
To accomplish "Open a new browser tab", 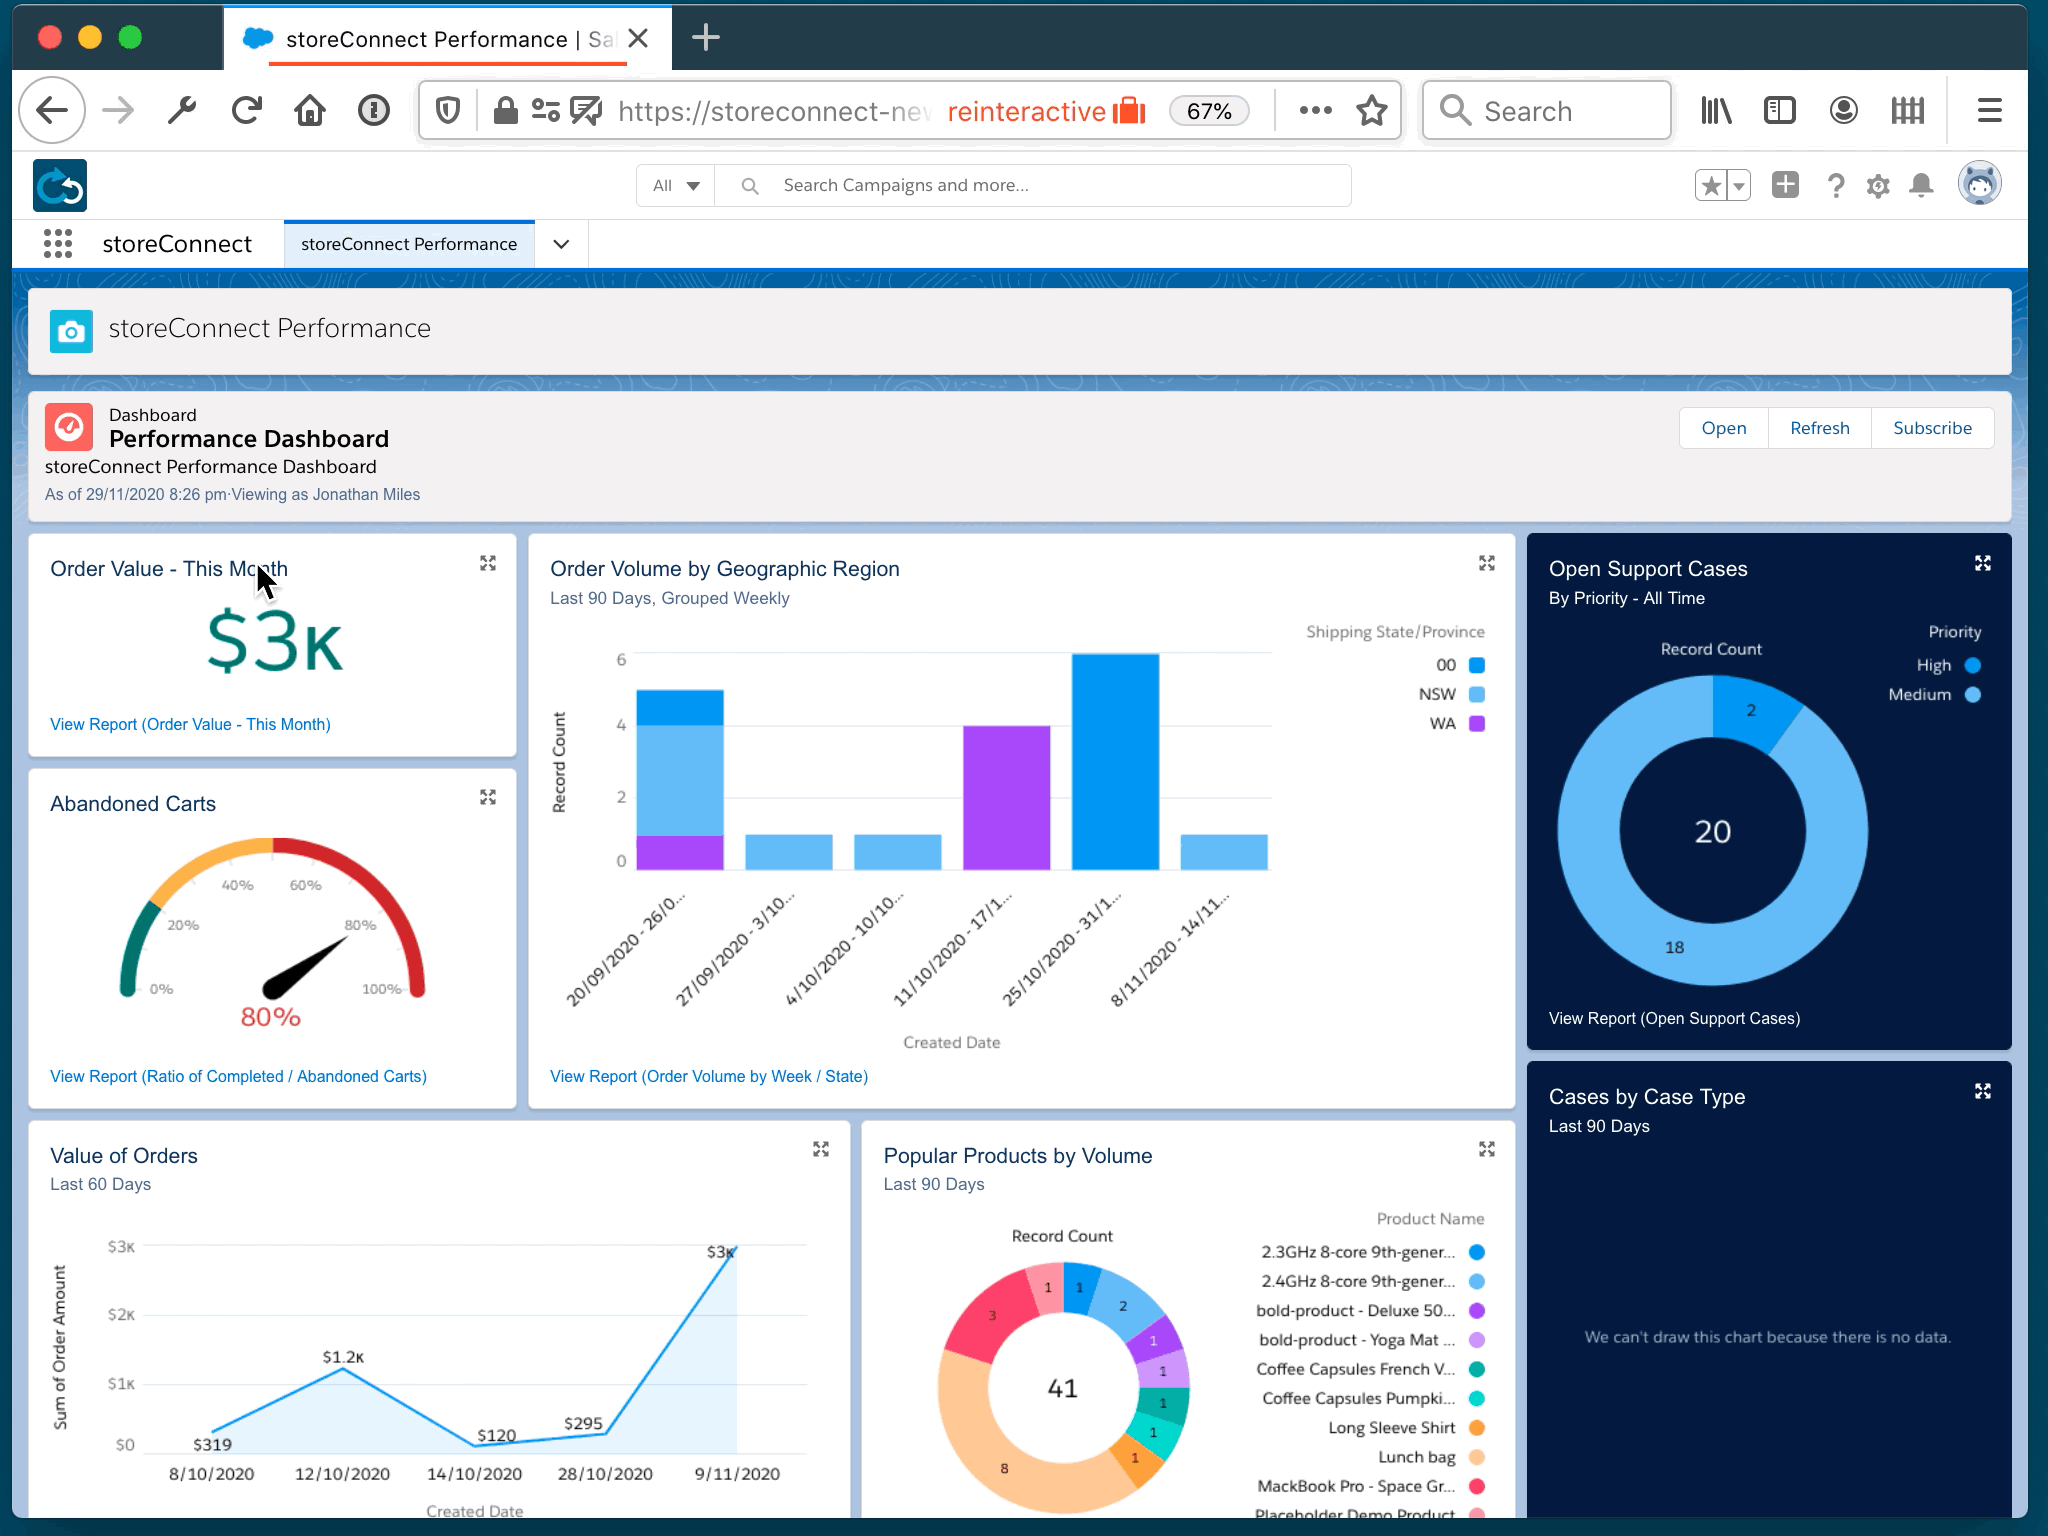I will tap(706, 38).
